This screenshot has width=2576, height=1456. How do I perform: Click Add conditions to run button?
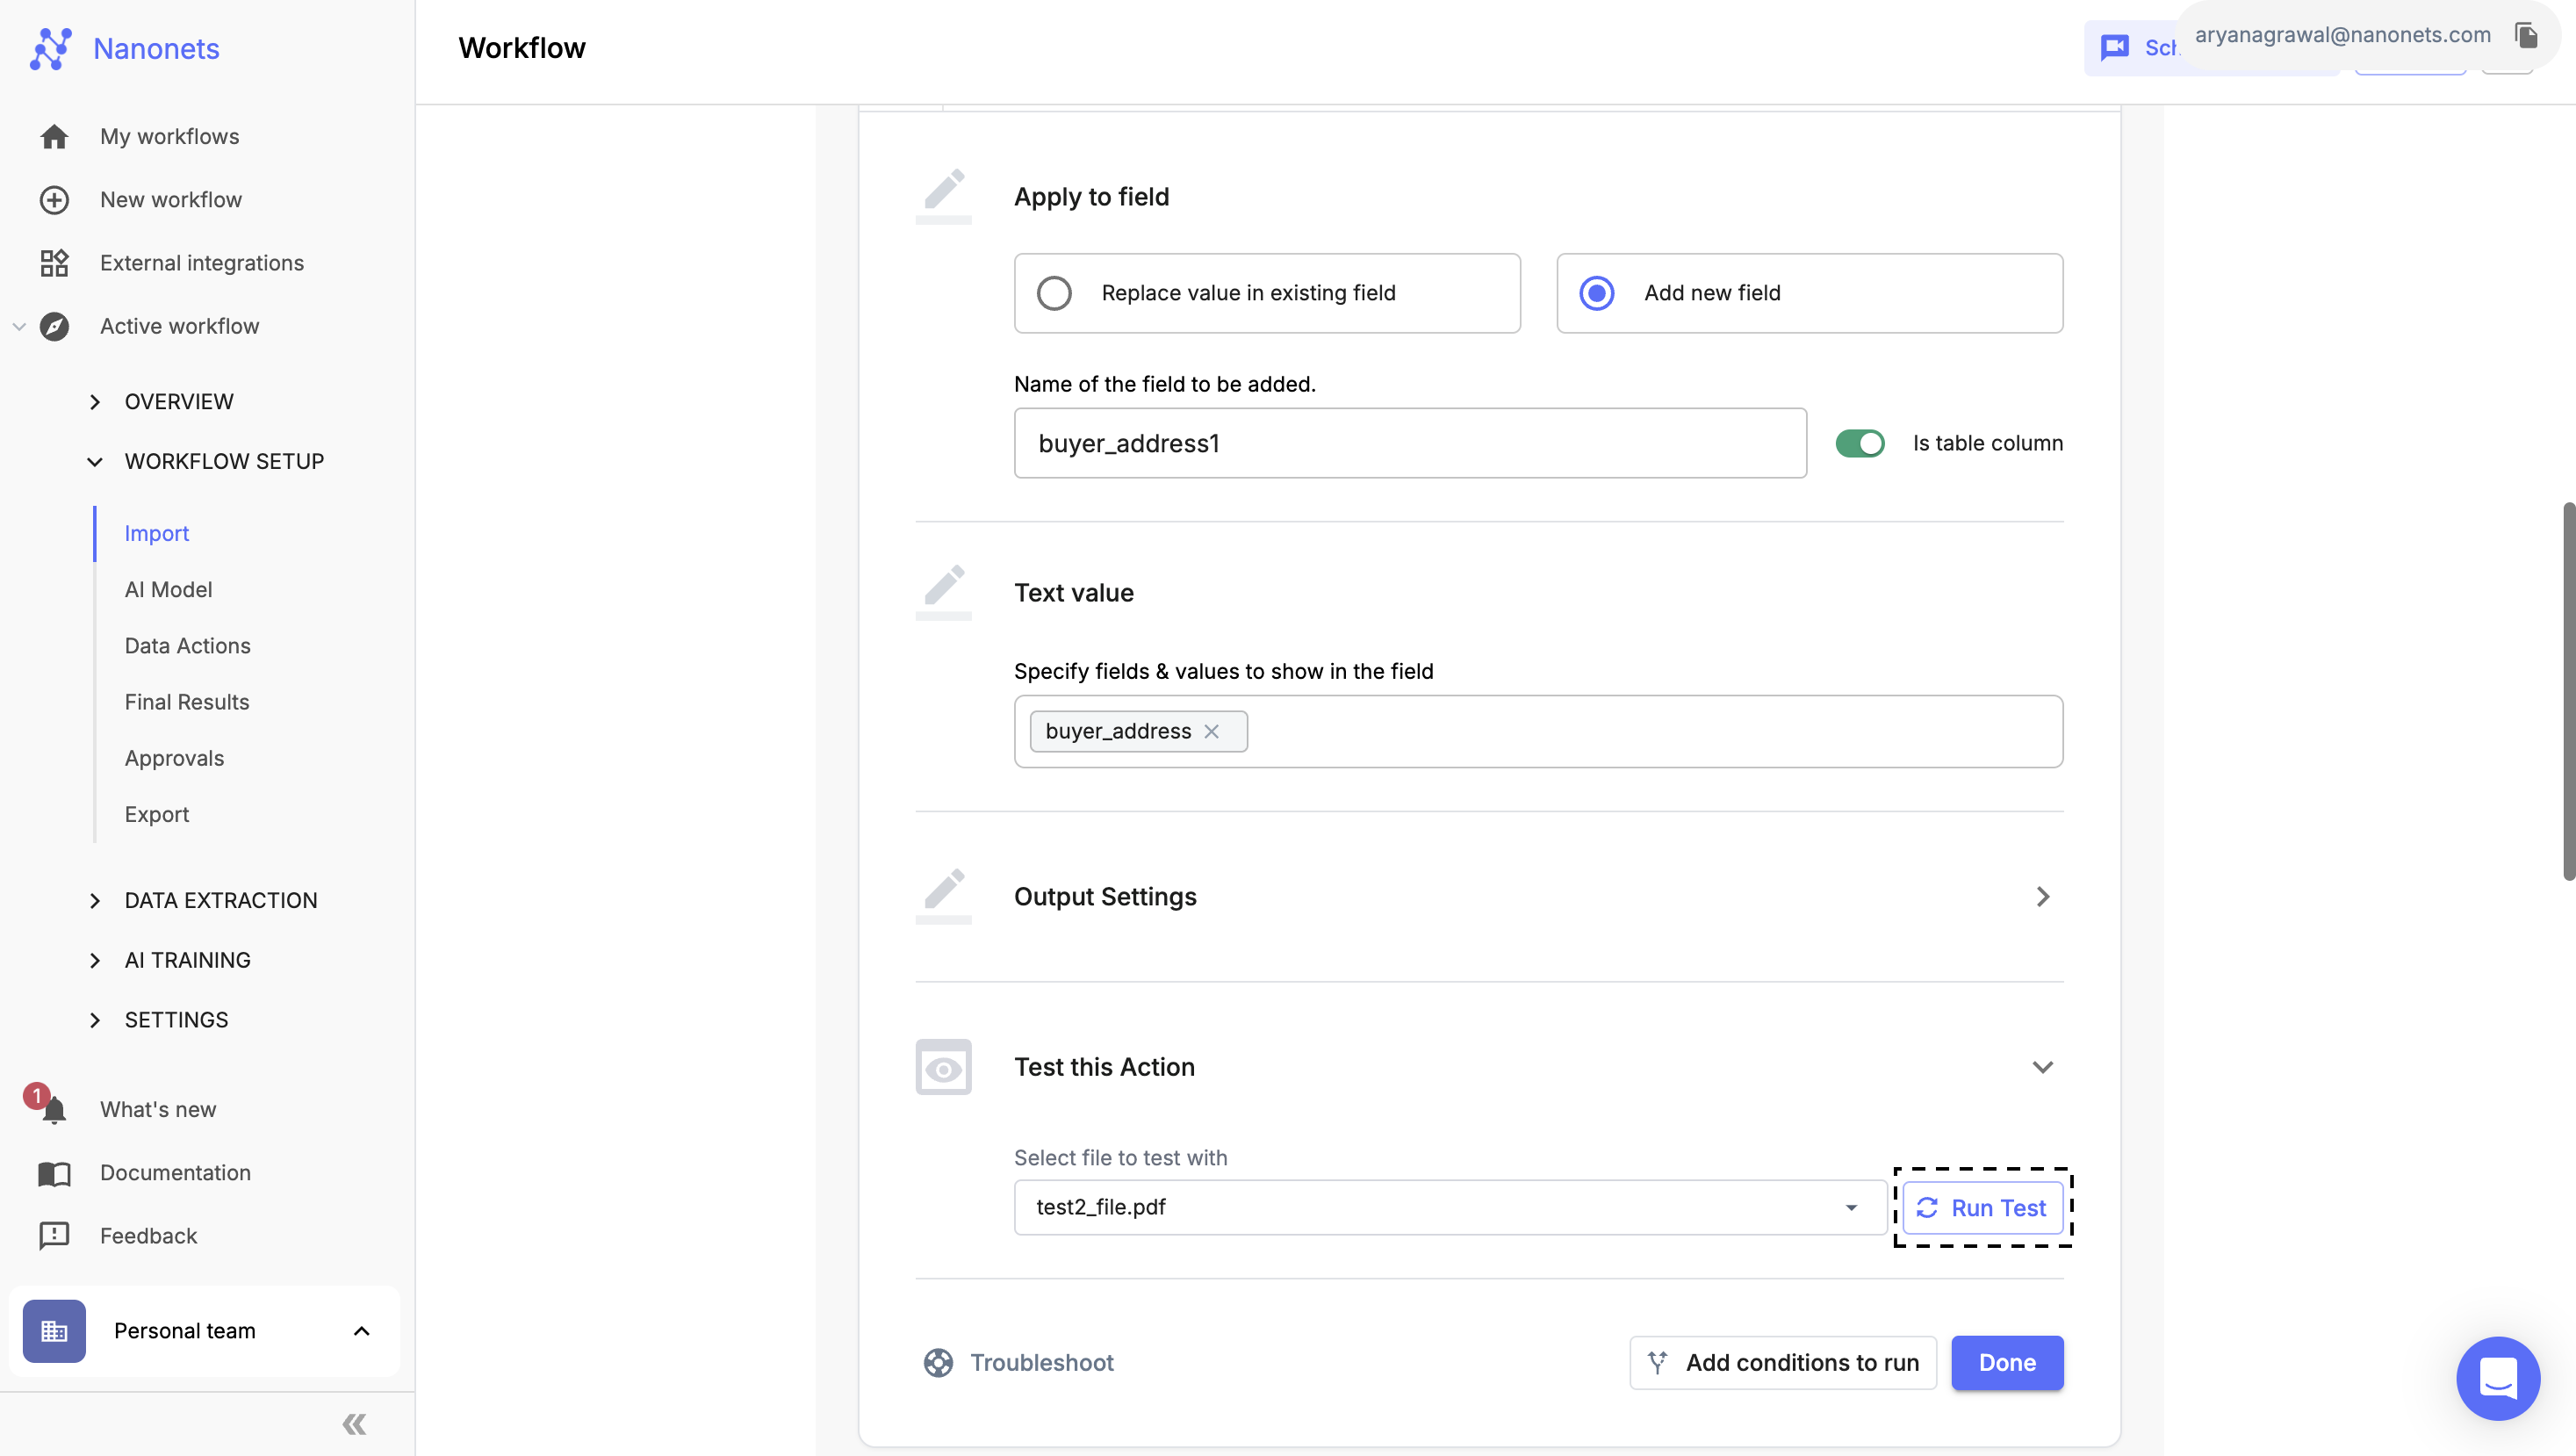[1783, 1363]
